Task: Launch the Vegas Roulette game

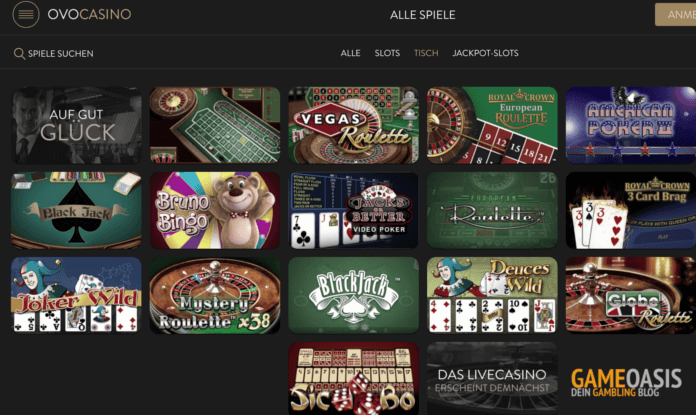Action: pos(353,125)
